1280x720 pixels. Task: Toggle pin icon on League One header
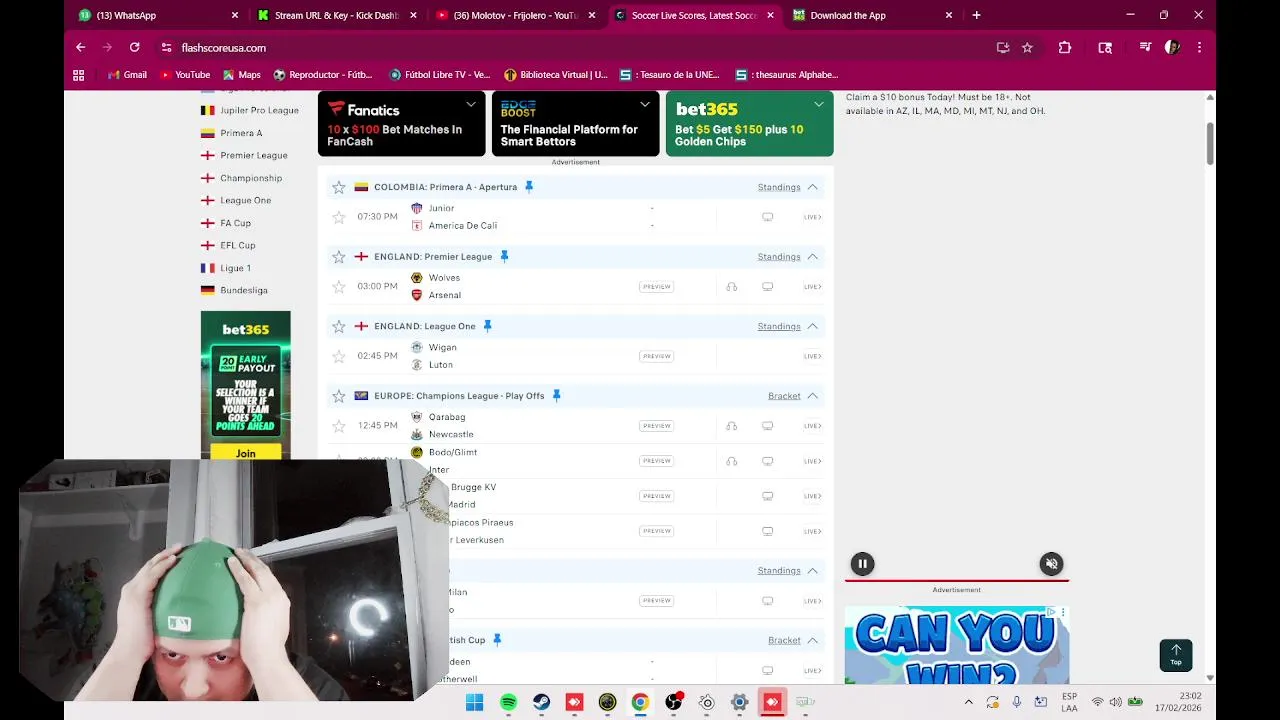[487, 326]
